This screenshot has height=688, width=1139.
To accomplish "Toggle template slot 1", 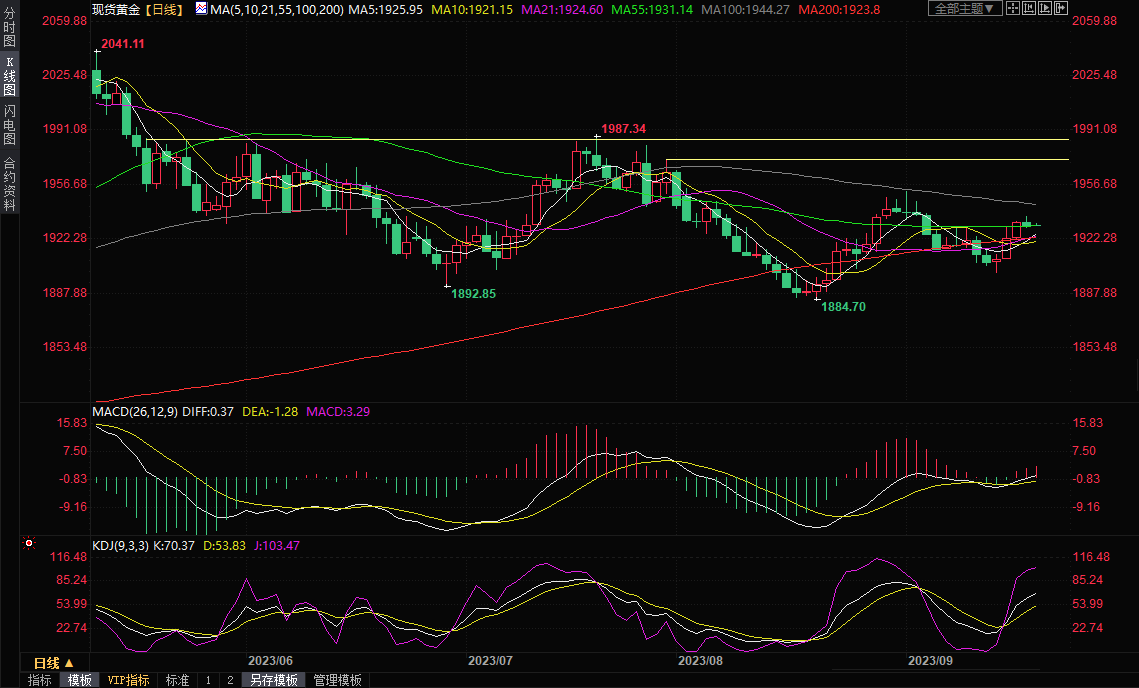I will (x=208, y=680).
